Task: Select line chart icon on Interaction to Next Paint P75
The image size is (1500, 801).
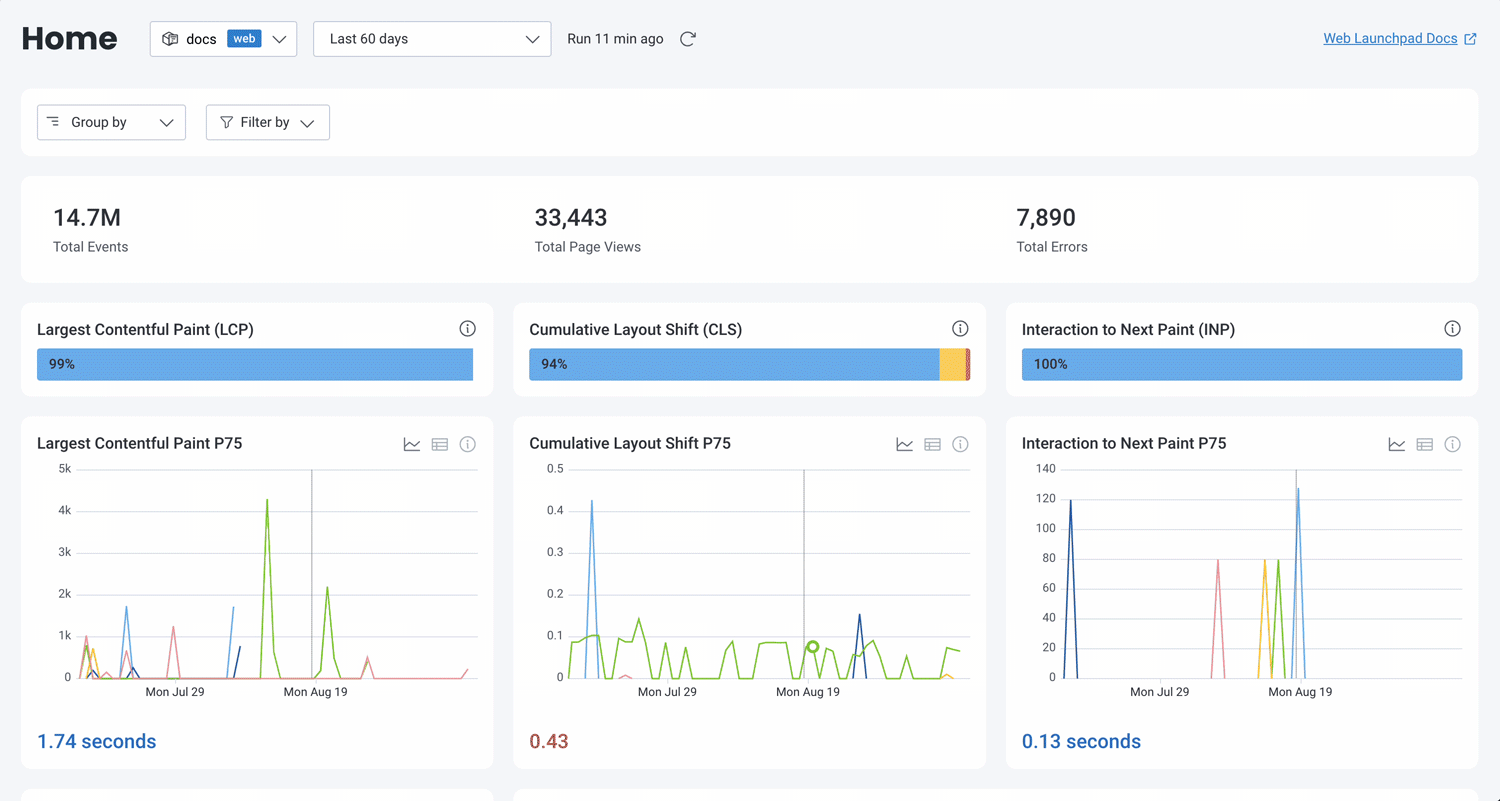Action: [1397, 444]
